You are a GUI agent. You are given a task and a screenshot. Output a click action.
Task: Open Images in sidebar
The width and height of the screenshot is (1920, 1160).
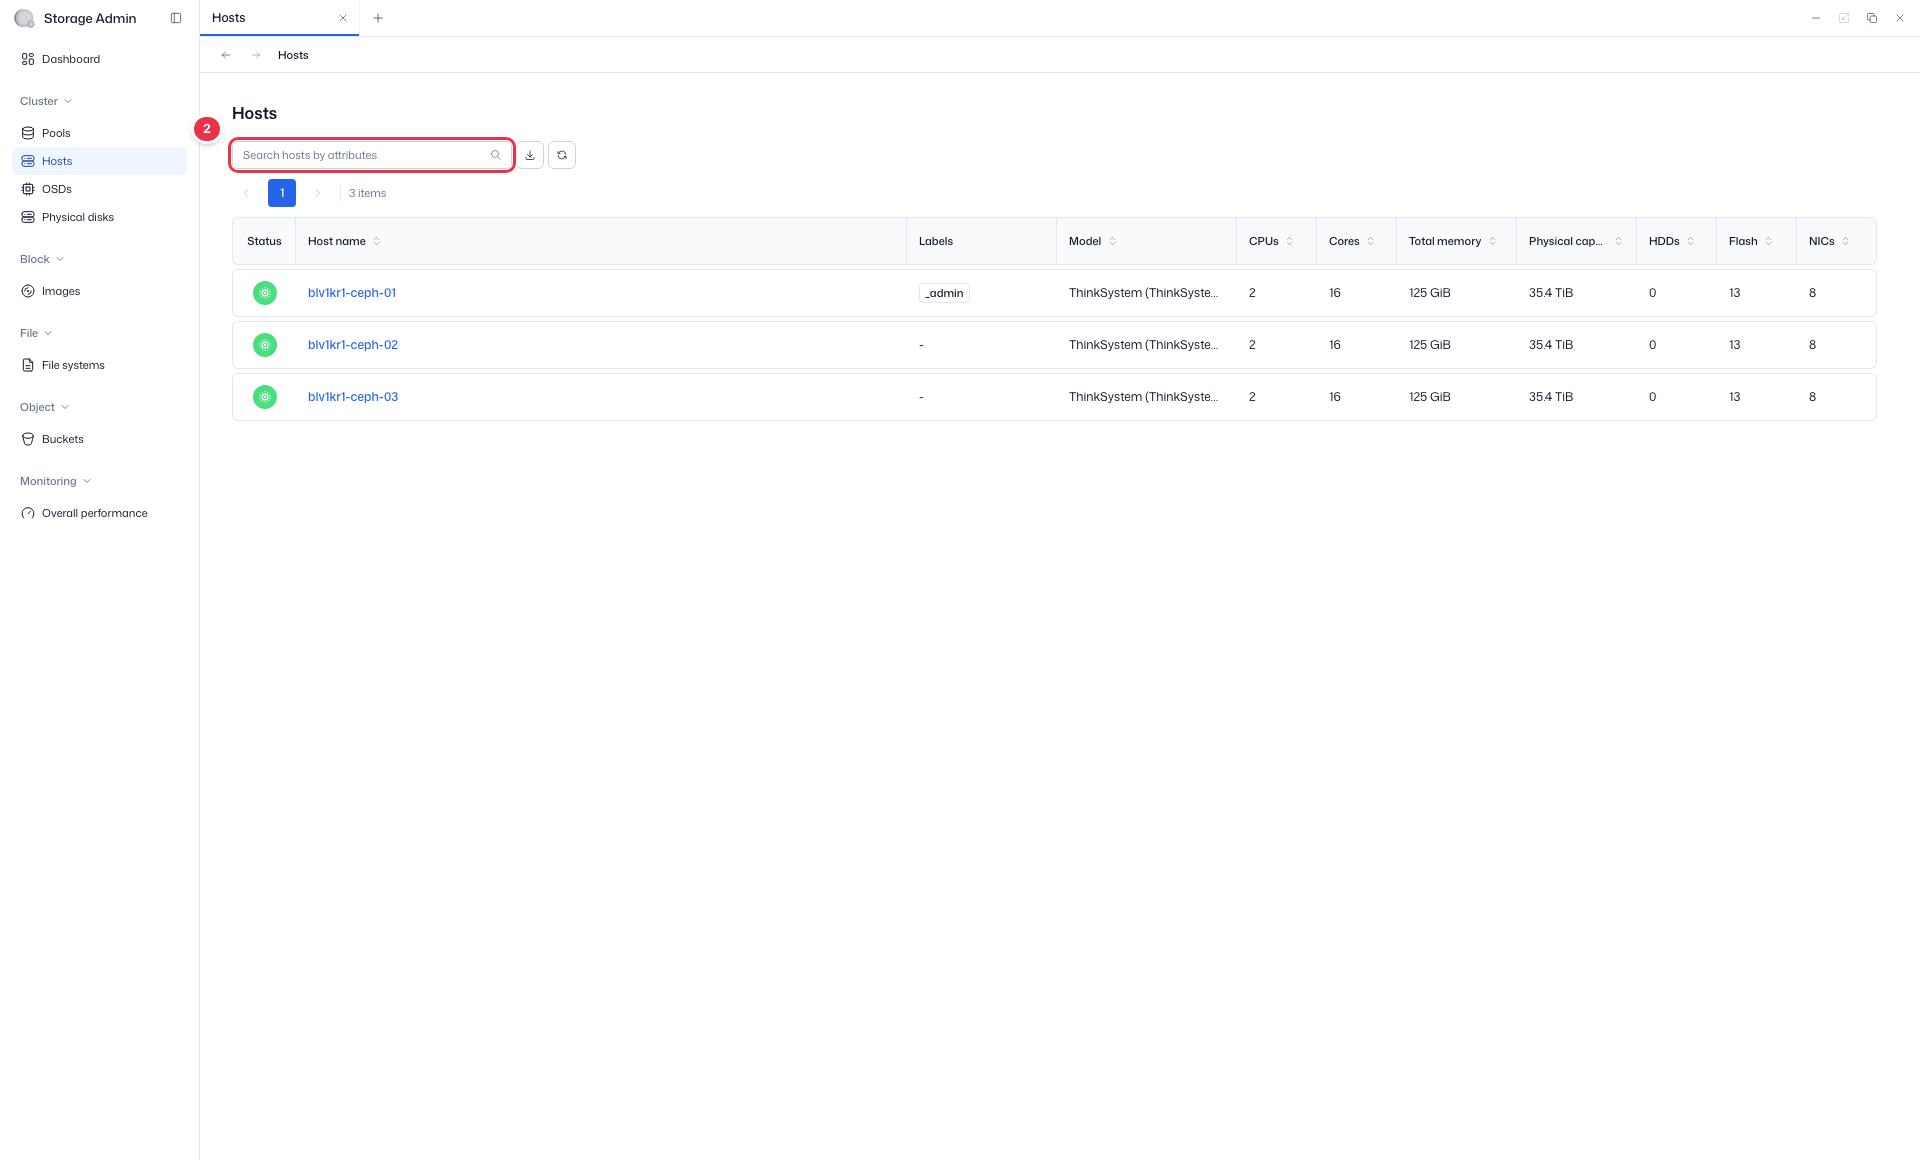[99, 291]
